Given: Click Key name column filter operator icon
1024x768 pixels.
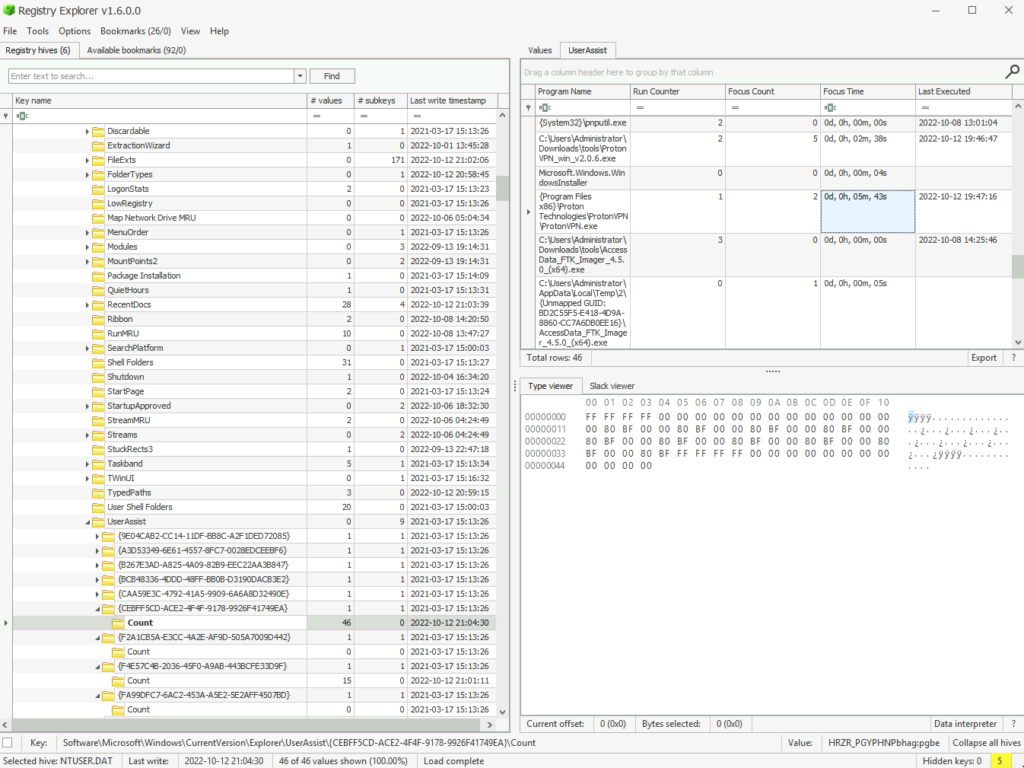Looking at the screenshot, I should [22, 116].
